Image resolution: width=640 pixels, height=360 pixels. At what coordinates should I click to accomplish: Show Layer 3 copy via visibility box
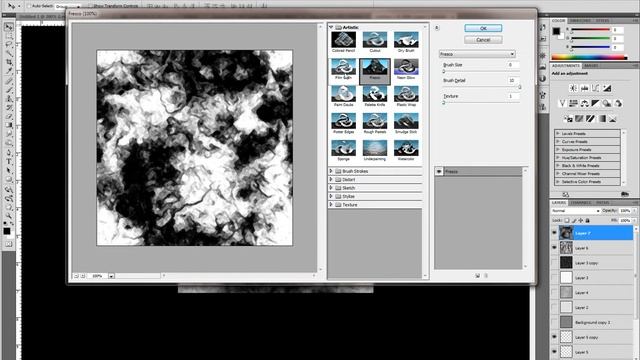click(554, 263)
